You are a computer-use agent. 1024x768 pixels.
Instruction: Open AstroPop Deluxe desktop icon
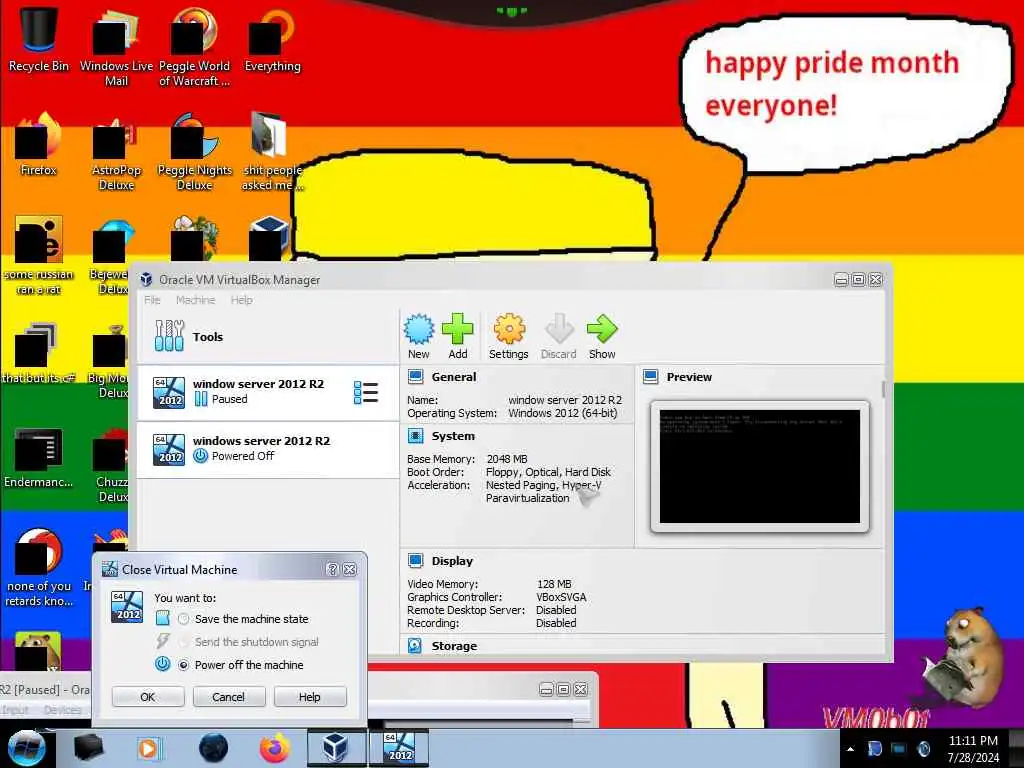(116, 152)
